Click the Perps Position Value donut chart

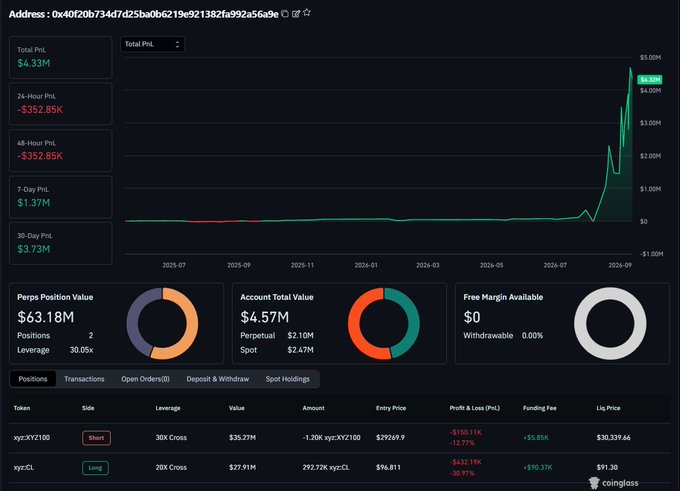163,324
